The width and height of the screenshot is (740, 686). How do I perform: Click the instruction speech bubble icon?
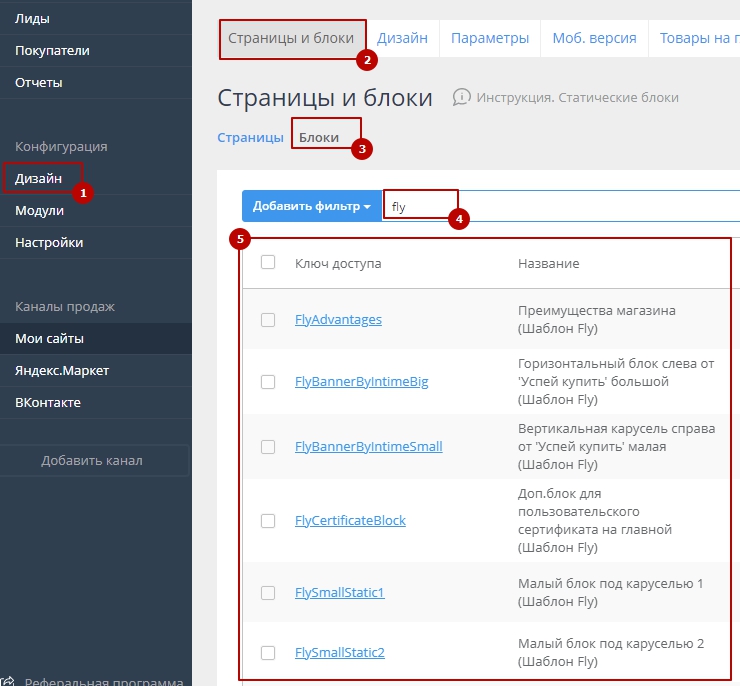(461, 97)
